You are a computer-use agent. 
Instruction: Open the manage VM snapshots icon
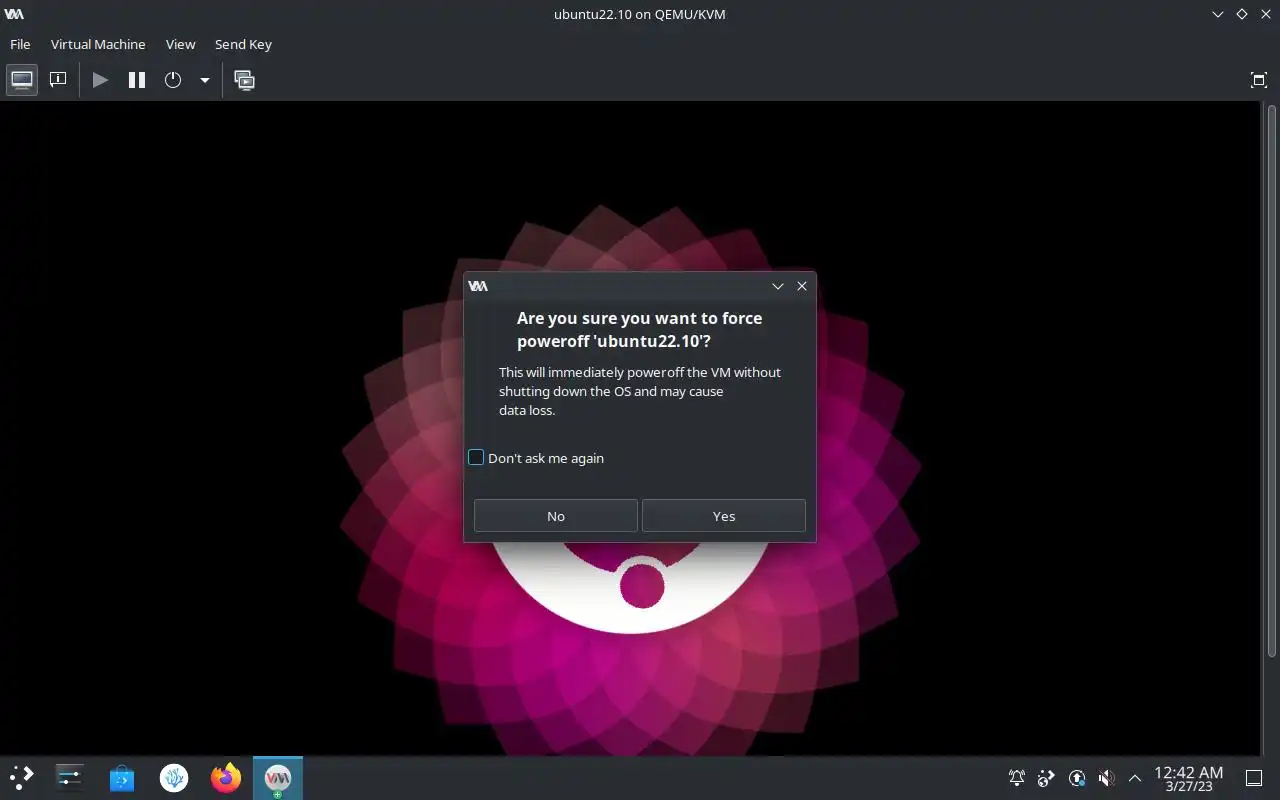click(244, 80)
